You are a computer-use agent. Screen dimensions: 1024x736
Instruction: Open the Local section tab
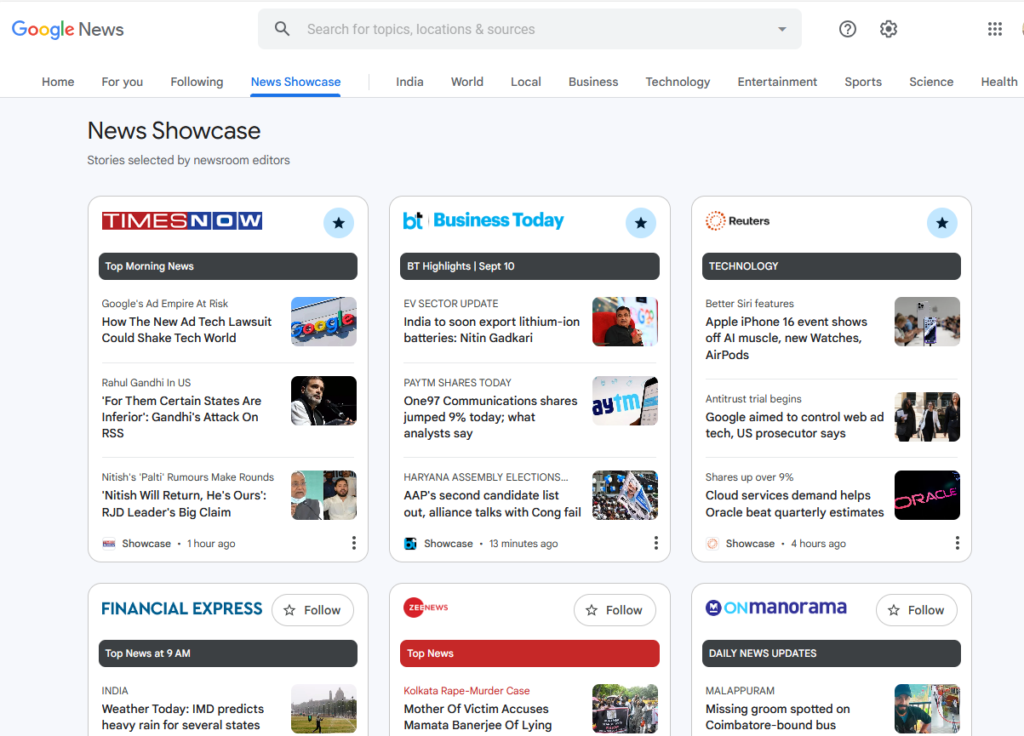coord(526,82)
